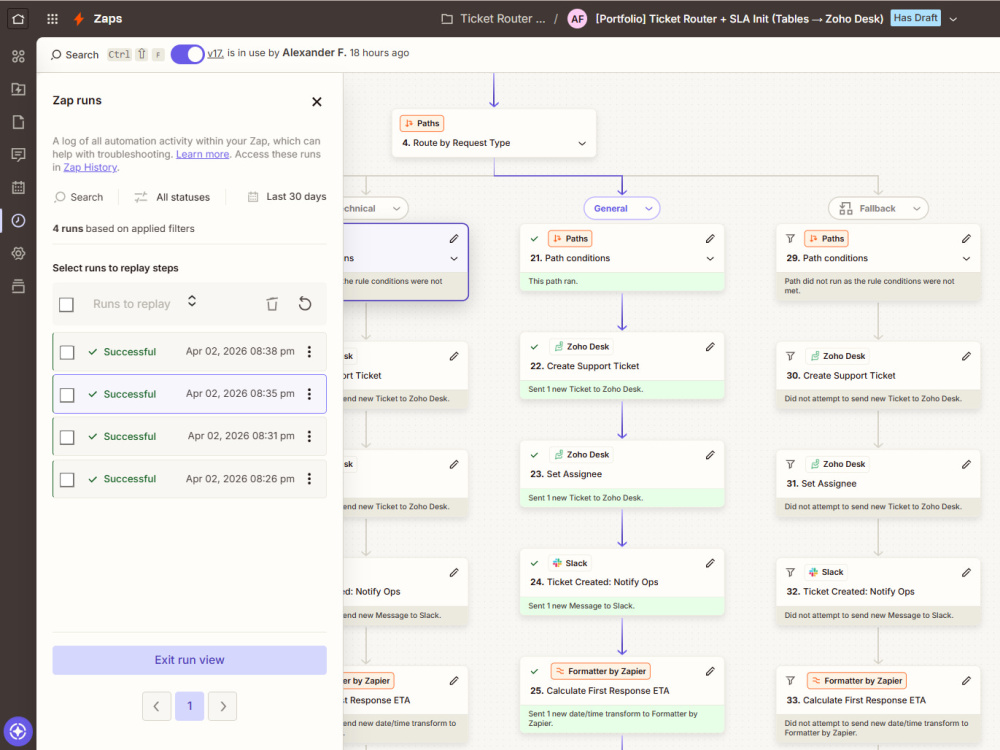
Task: Open the dashboard tiles sidebar icon
Action: (x=18, y=56)
